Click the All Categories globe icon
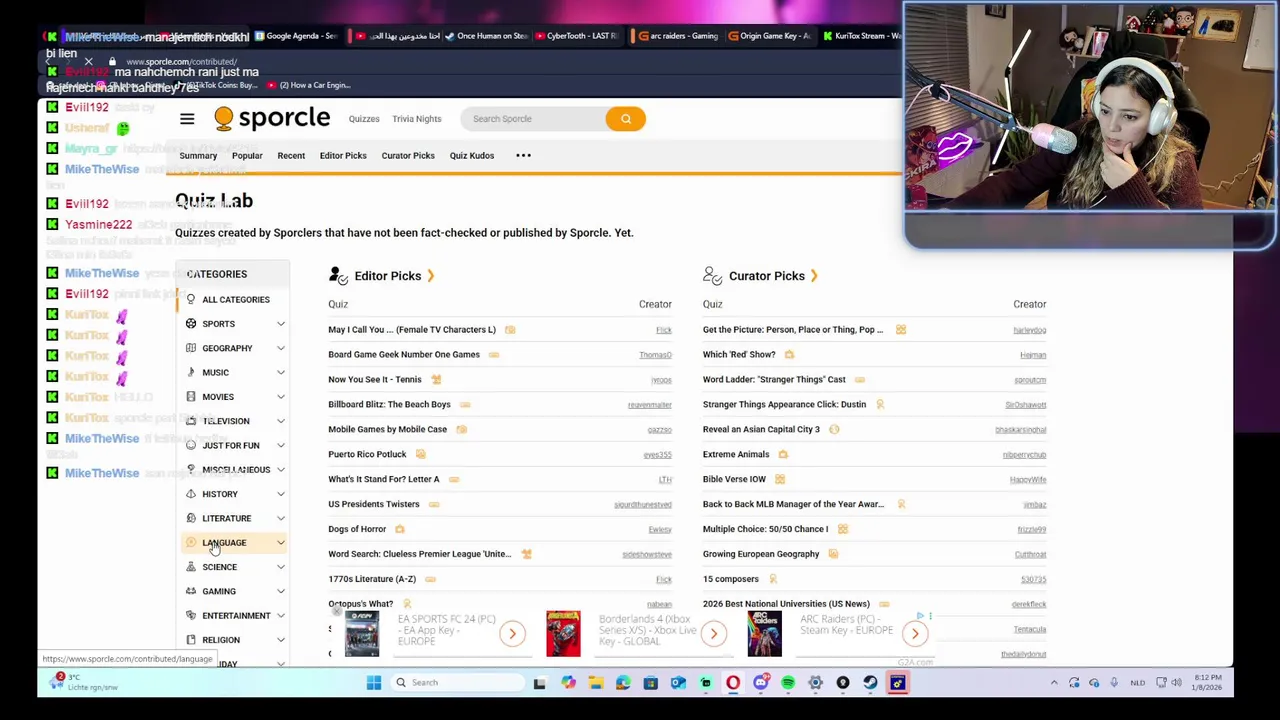Screen dimensions: 1280x720 [x=191, y=299]
